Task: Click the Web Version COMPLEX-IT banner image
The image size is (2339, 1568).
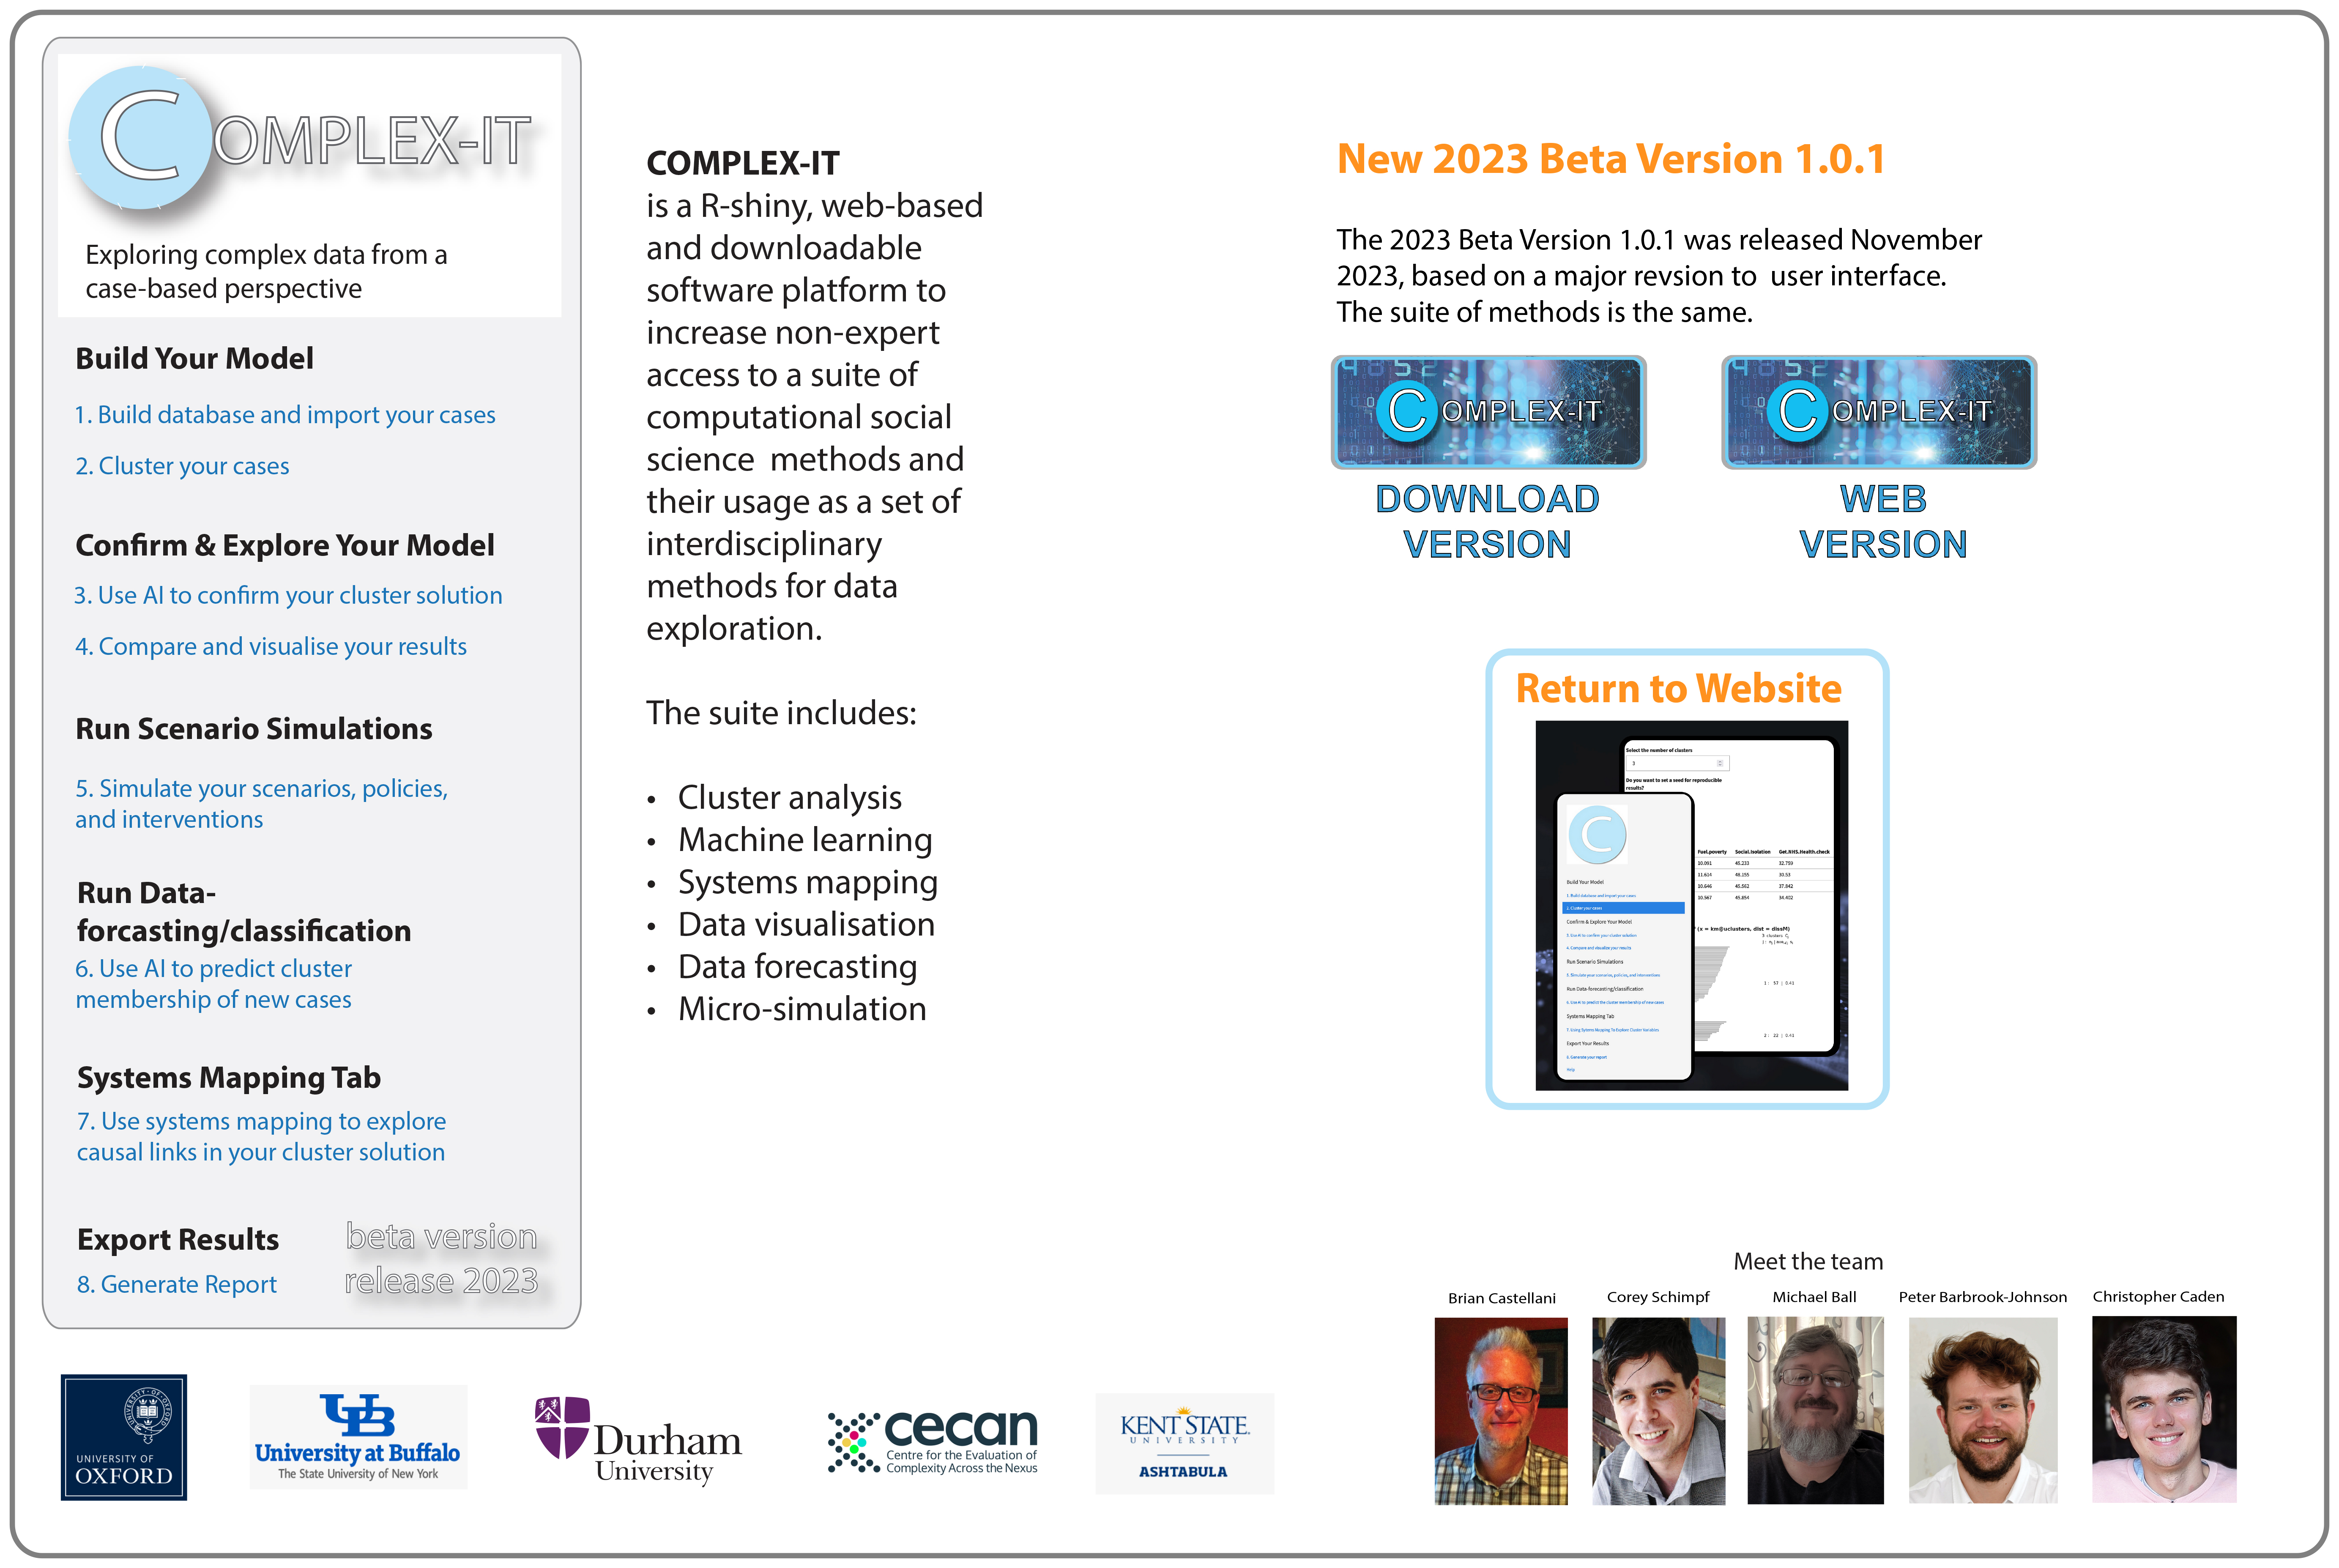Action: (1879, 412)
